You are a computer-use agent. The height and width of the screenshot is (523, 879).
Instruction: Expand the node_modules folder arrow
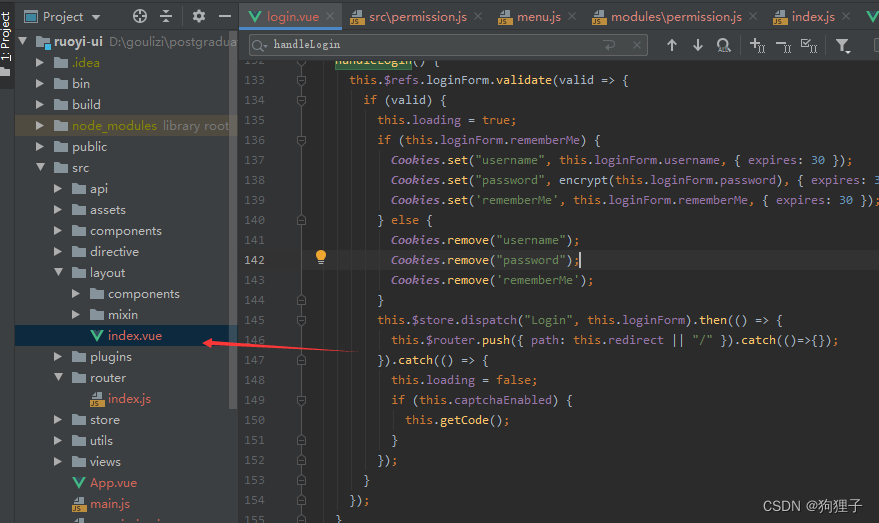click(x=40, y=126)
